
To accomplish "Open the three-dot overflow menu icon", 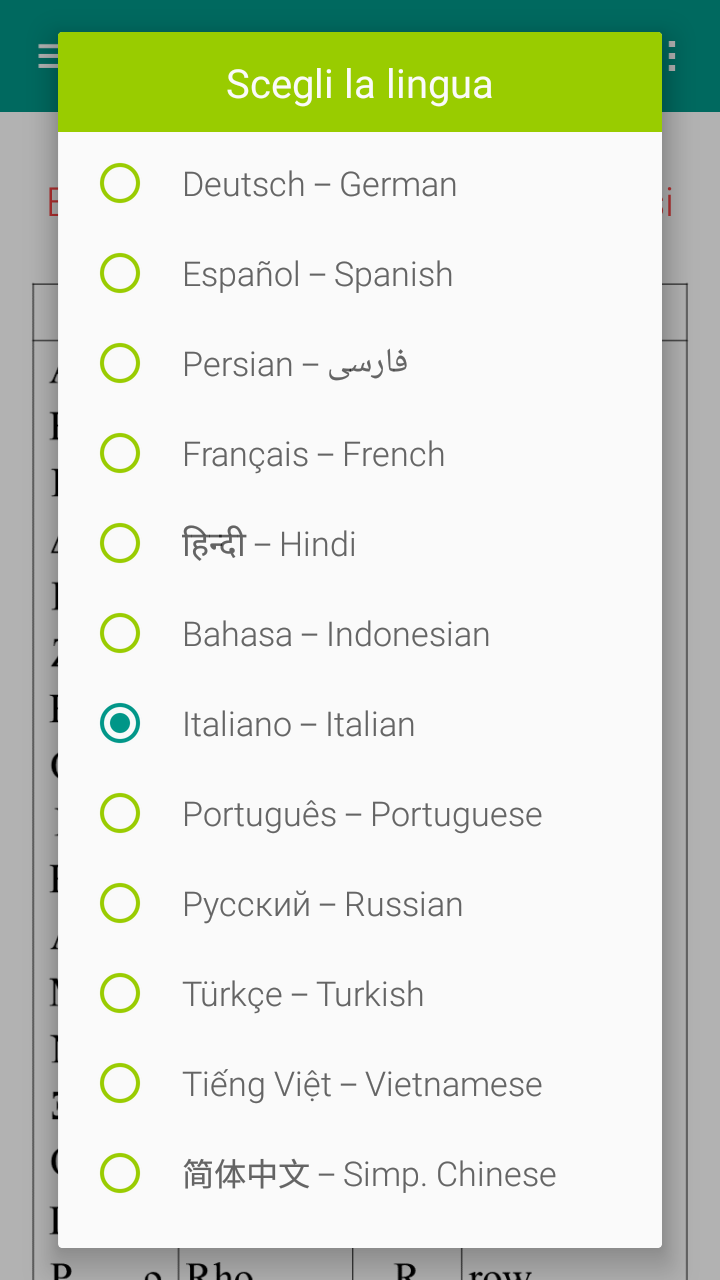I will point(672,56).
